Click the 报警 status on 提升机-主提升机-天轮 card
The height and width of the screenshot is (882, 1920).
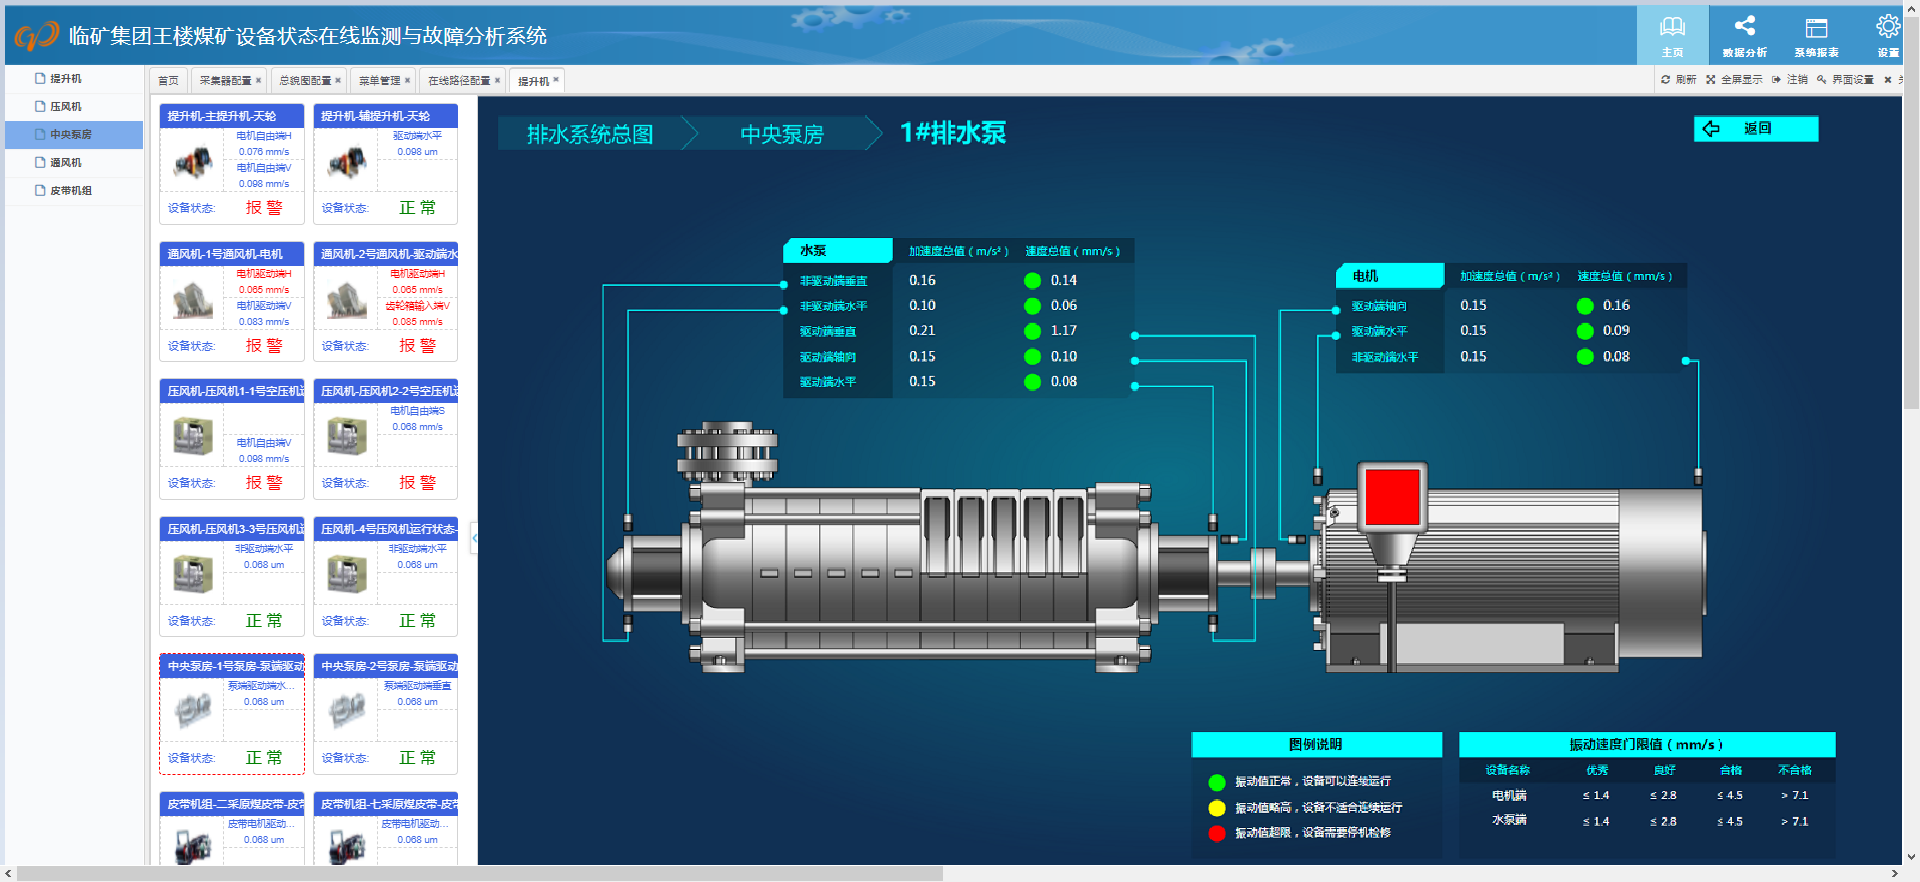[x=264, y=208]
